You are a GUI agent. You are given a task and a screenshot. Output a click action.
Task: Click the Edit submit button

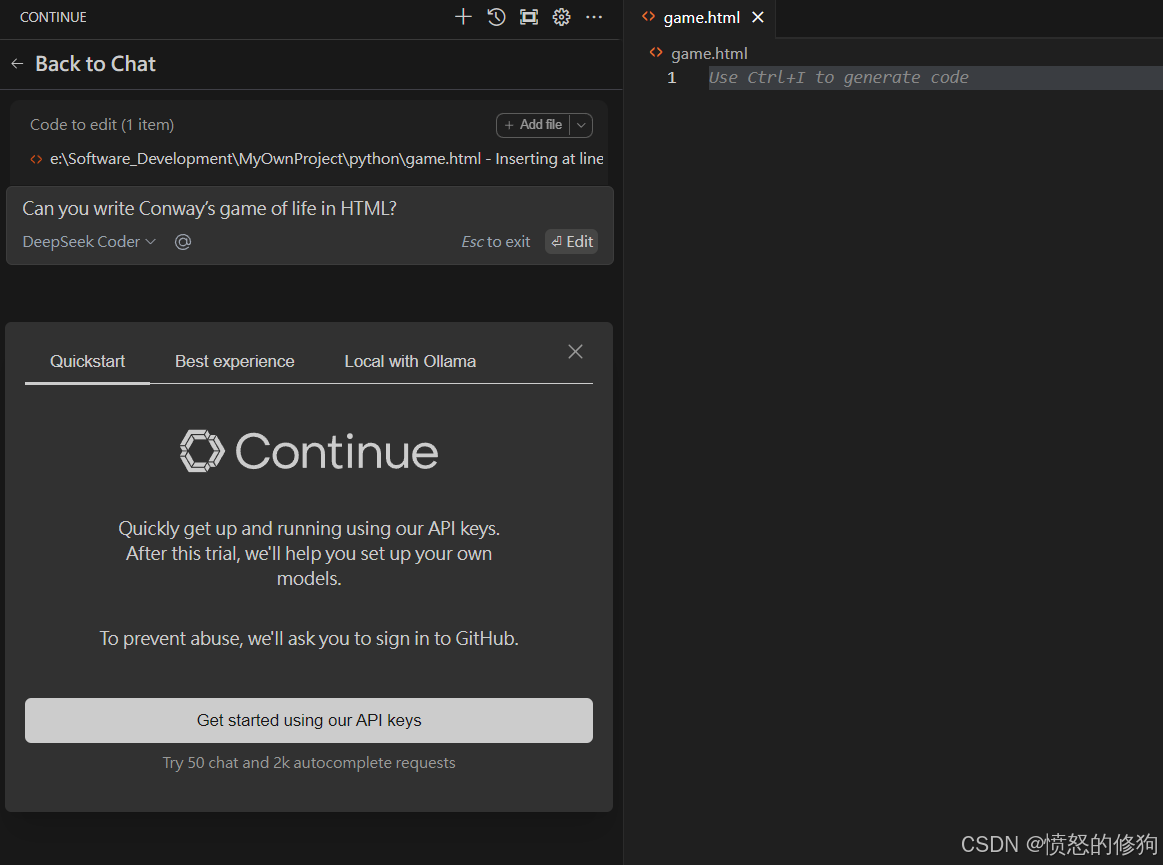572,242
